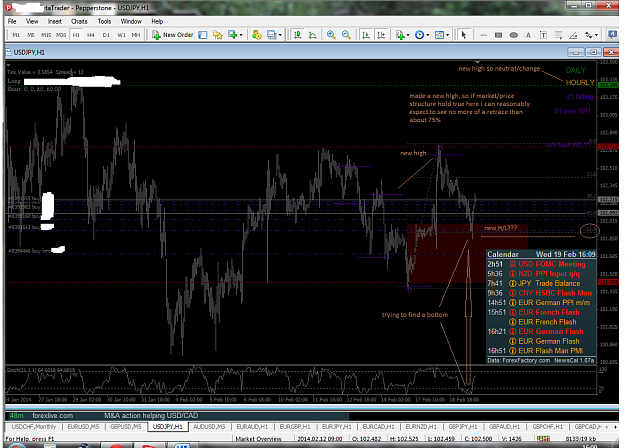The image size is (625, 448).
Task: Expand the profiles dropdown arrow
Action: click(x=280, y=35)
